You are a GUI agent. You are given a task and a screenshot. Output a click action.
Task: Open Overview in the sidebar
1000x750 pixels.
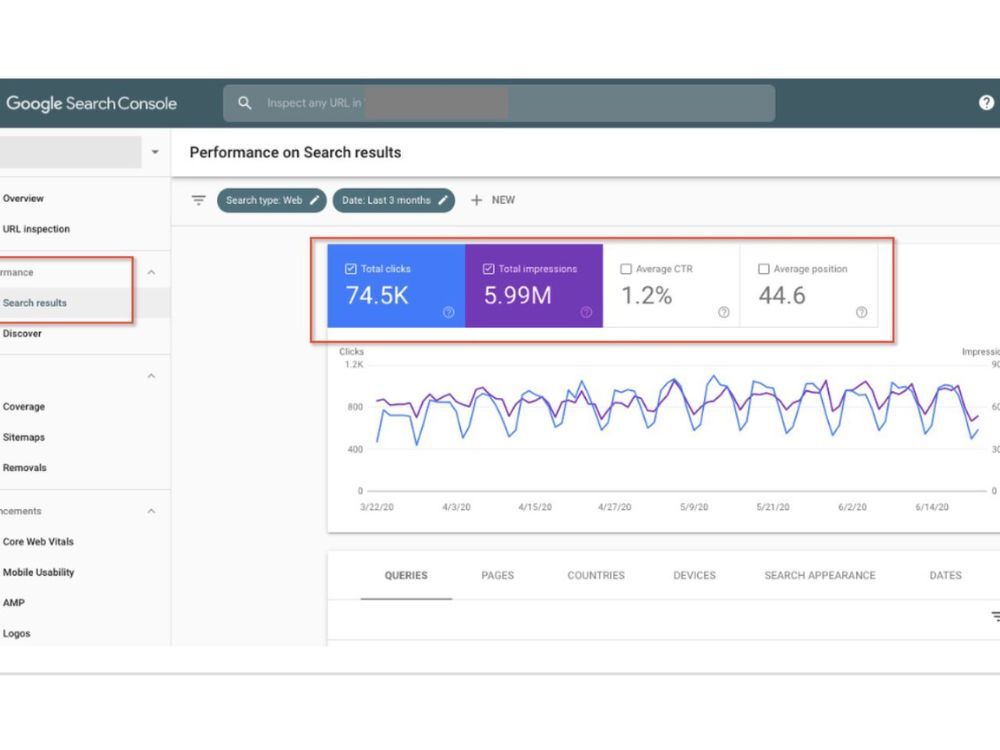pos(23,198)
